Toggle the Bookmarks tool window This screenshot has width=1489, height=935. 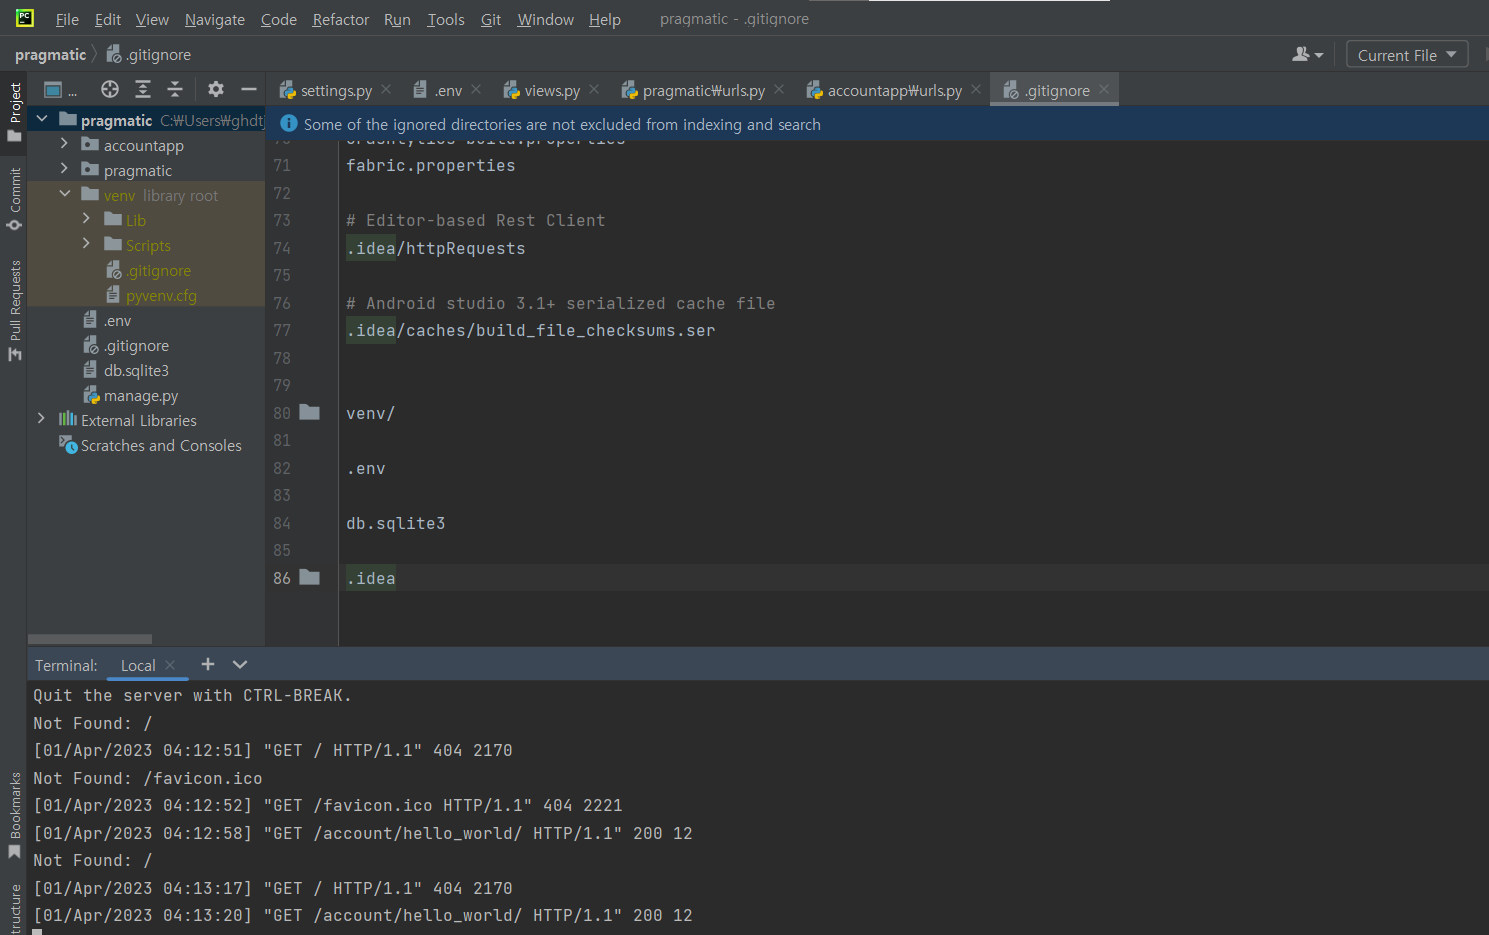(14, 815)
